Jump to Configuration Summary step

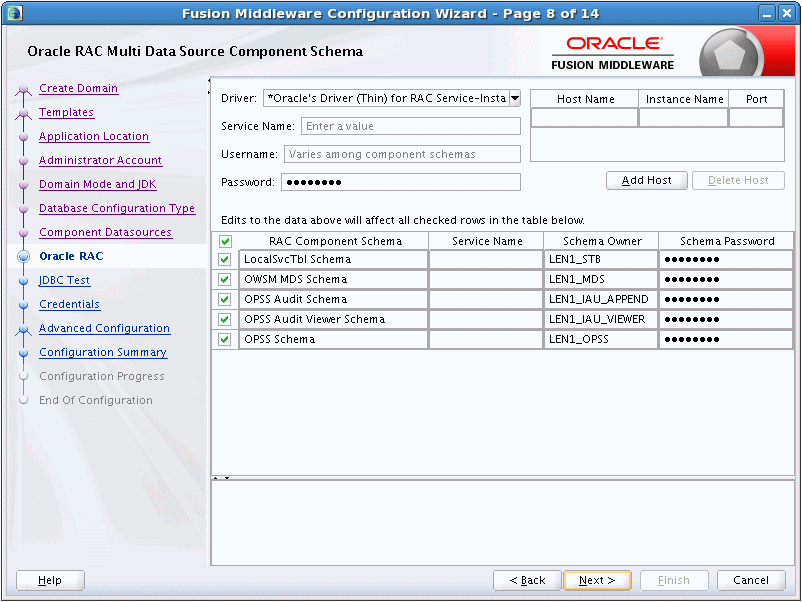coord(103,352)
